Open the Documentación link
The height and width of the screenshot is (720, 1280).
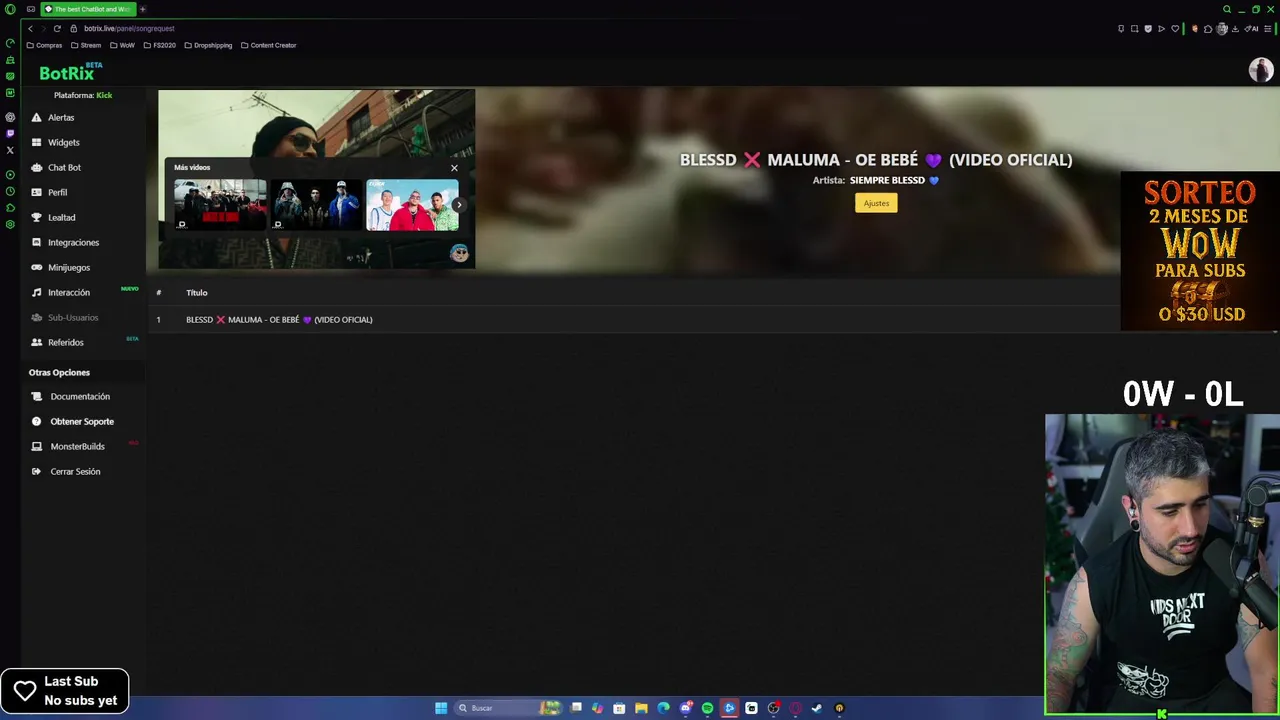pos(80,396)
